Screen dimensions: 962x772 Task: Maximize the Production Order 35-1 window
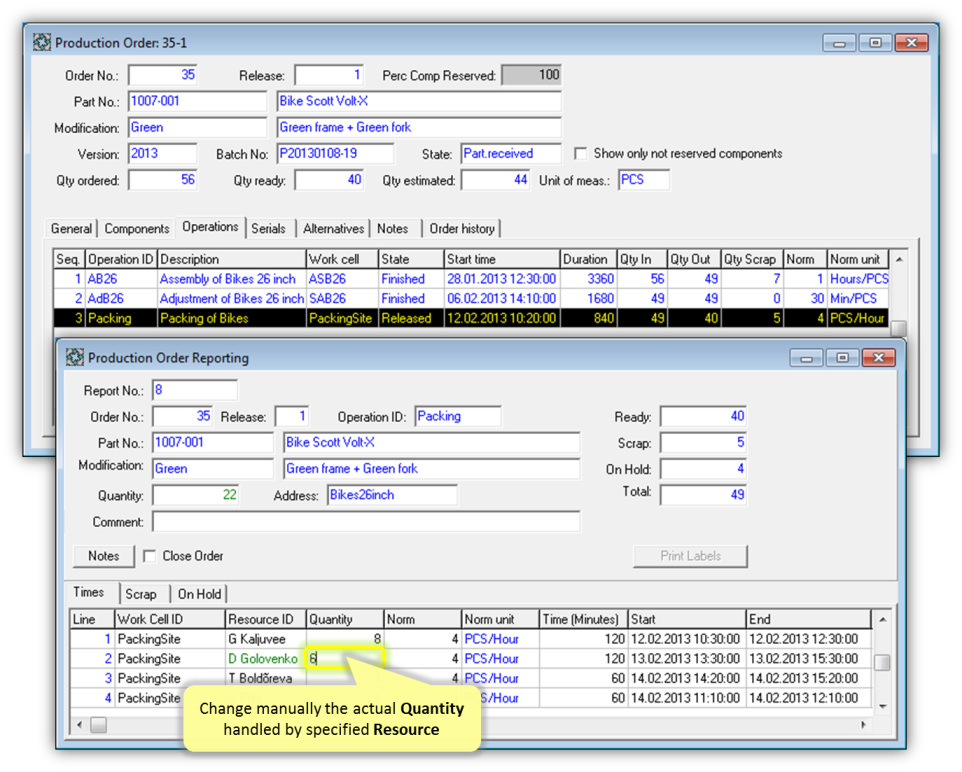pyautogui.click(x=875, y=43)
